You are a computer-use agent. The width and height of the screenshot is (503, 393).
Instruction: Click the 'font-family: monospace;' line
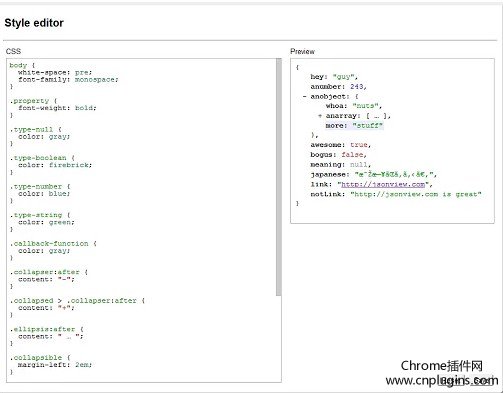[68, 80]
